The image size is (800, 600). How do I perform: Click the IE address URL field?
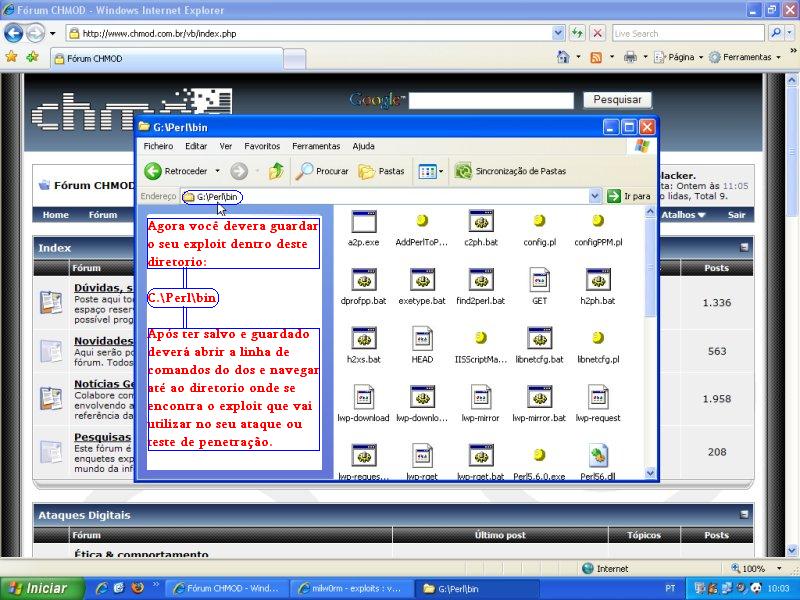310,34
